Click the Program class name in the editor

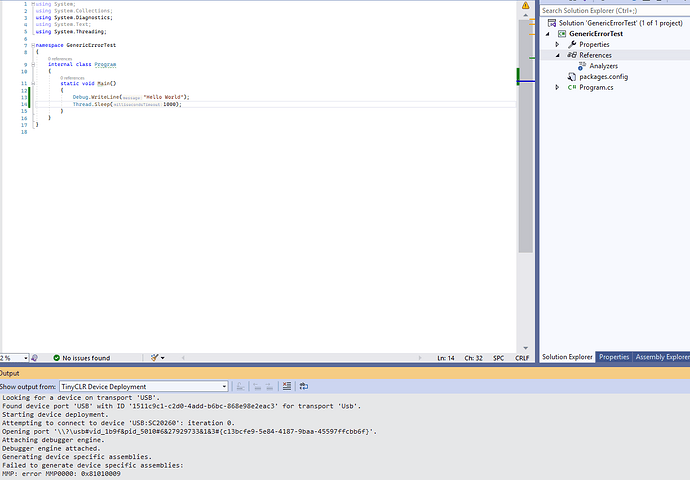(105, 64)
